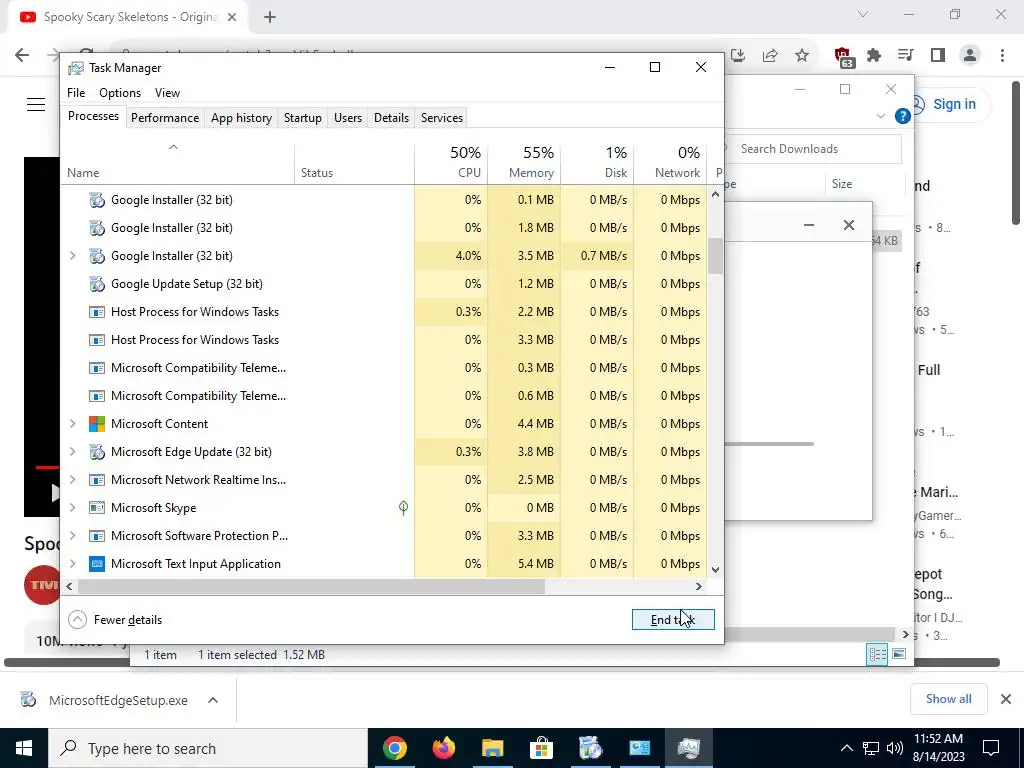1024x768 pixels.
Task: Switch Explorer to details view icon
Action: pos(877,654)
